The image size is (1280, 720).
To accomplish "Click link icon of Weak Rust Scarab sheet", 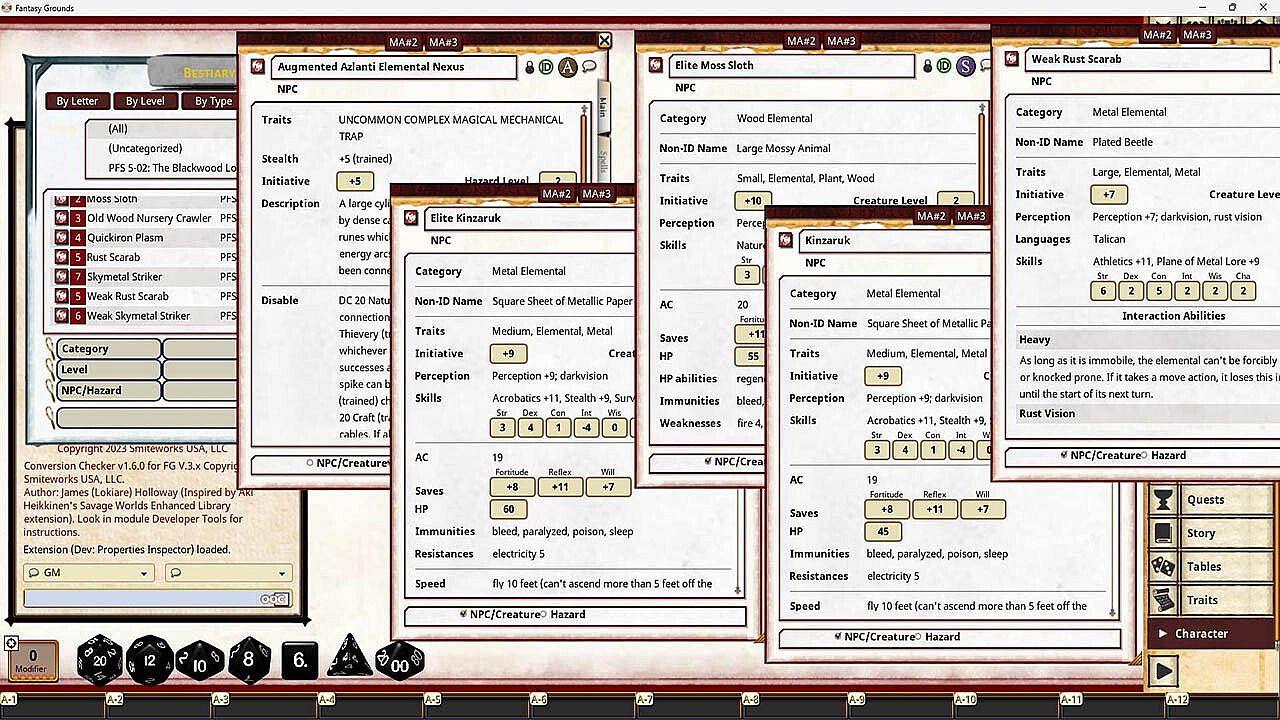I will [x=1012, y=59].
